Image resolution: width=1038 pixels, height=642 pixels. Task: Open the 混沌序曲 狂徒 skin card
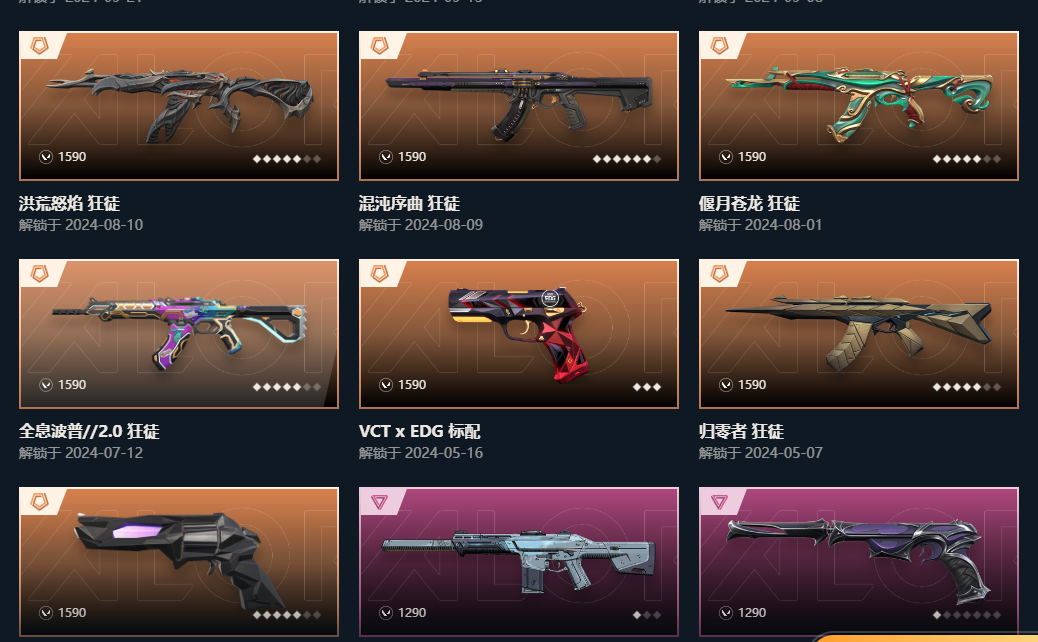[x=518, y=106]
